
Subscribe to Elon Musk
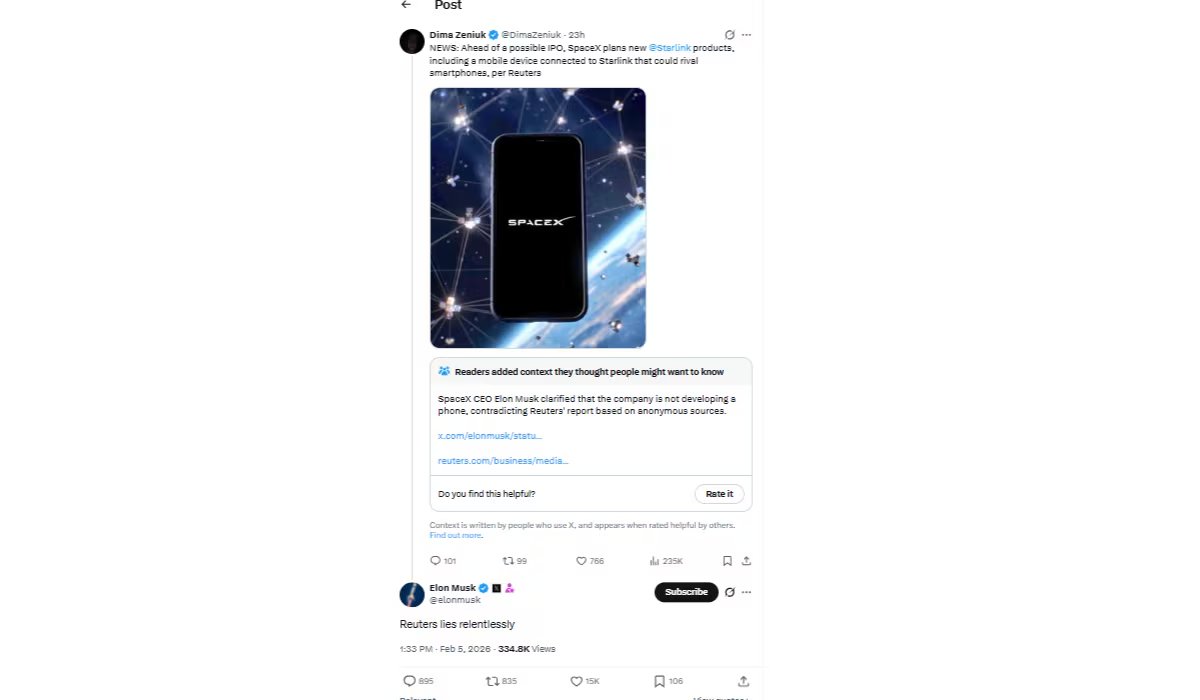[686, 592]
